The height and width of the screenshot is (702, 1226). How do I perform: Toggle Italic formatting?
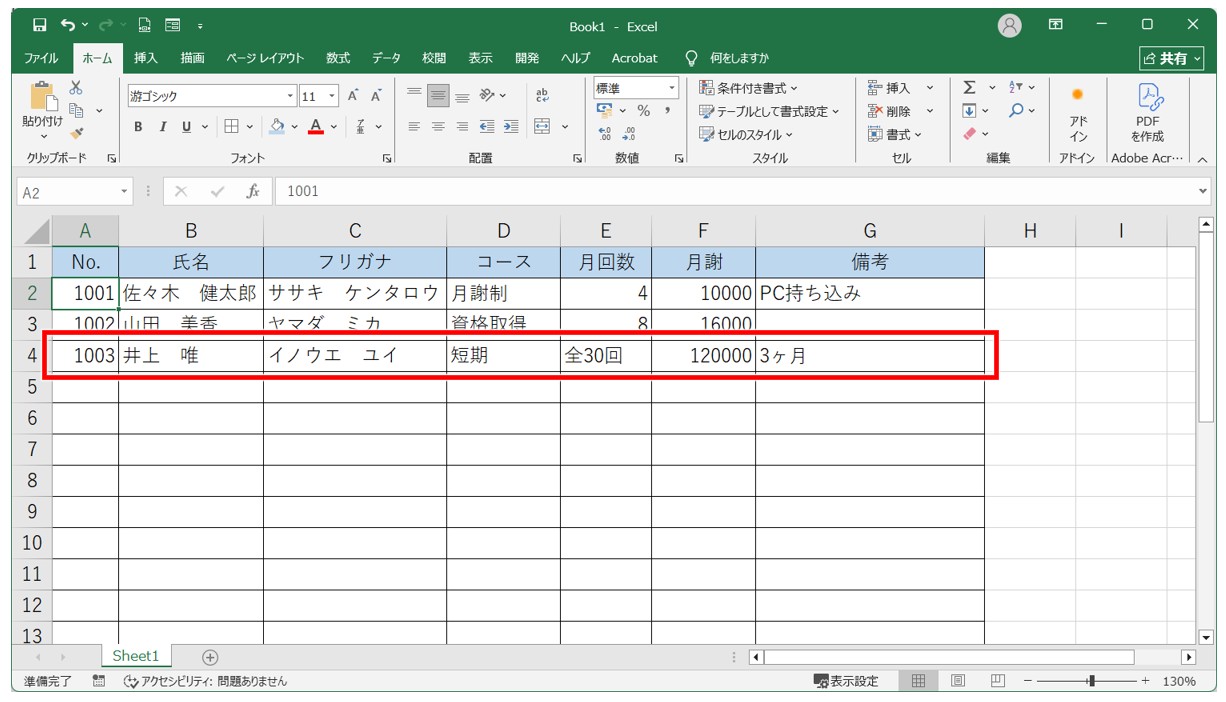click(x=162, y=127)
